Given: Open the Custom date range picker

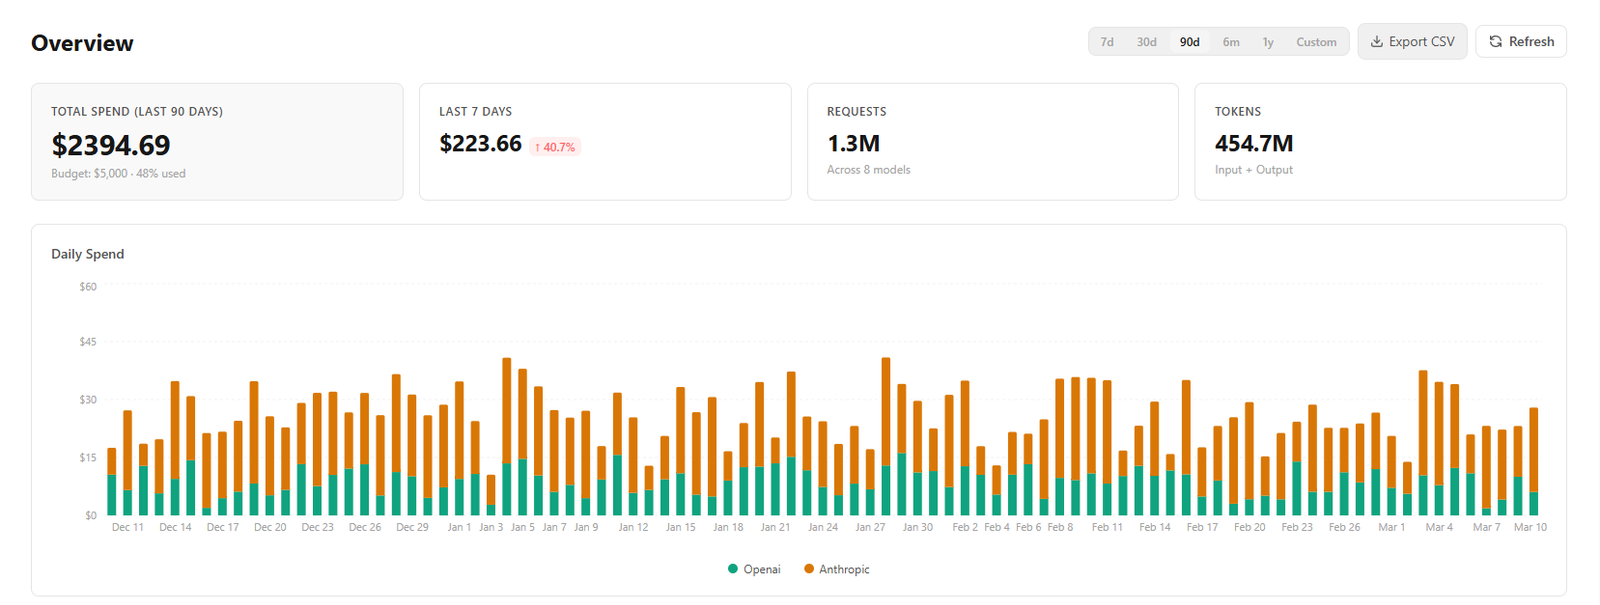Looking at the screenshot, I should [x=1316, y=42].
